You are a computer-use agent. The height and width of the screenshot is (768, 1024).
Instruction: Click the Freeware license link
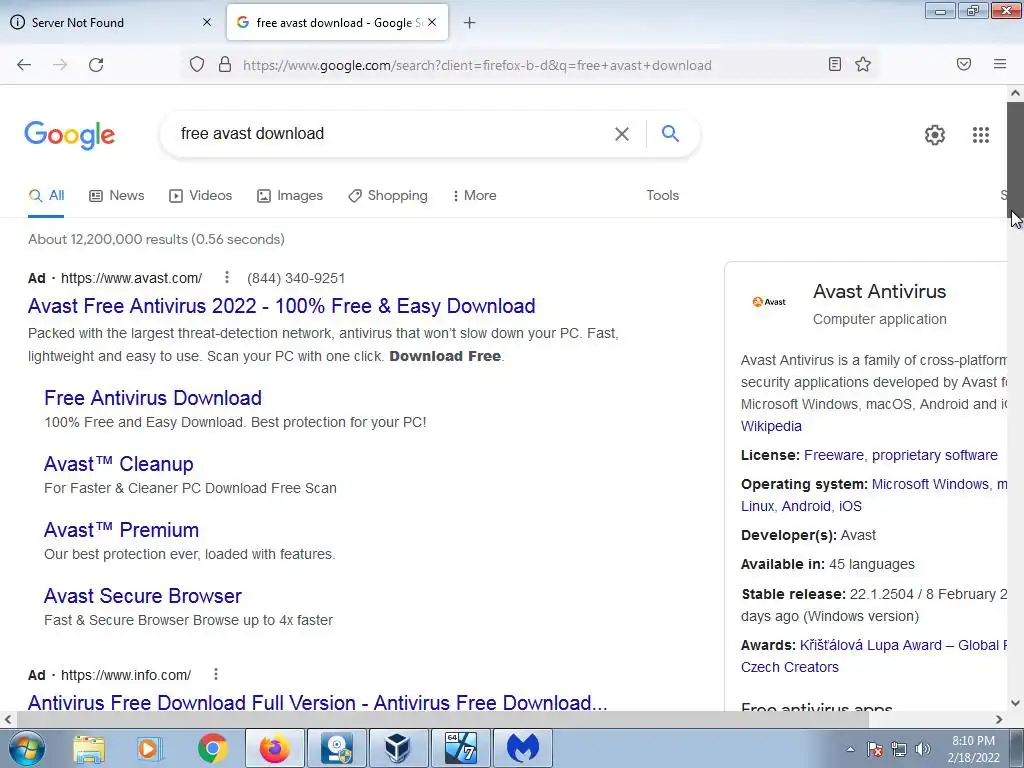click(833, 455)
